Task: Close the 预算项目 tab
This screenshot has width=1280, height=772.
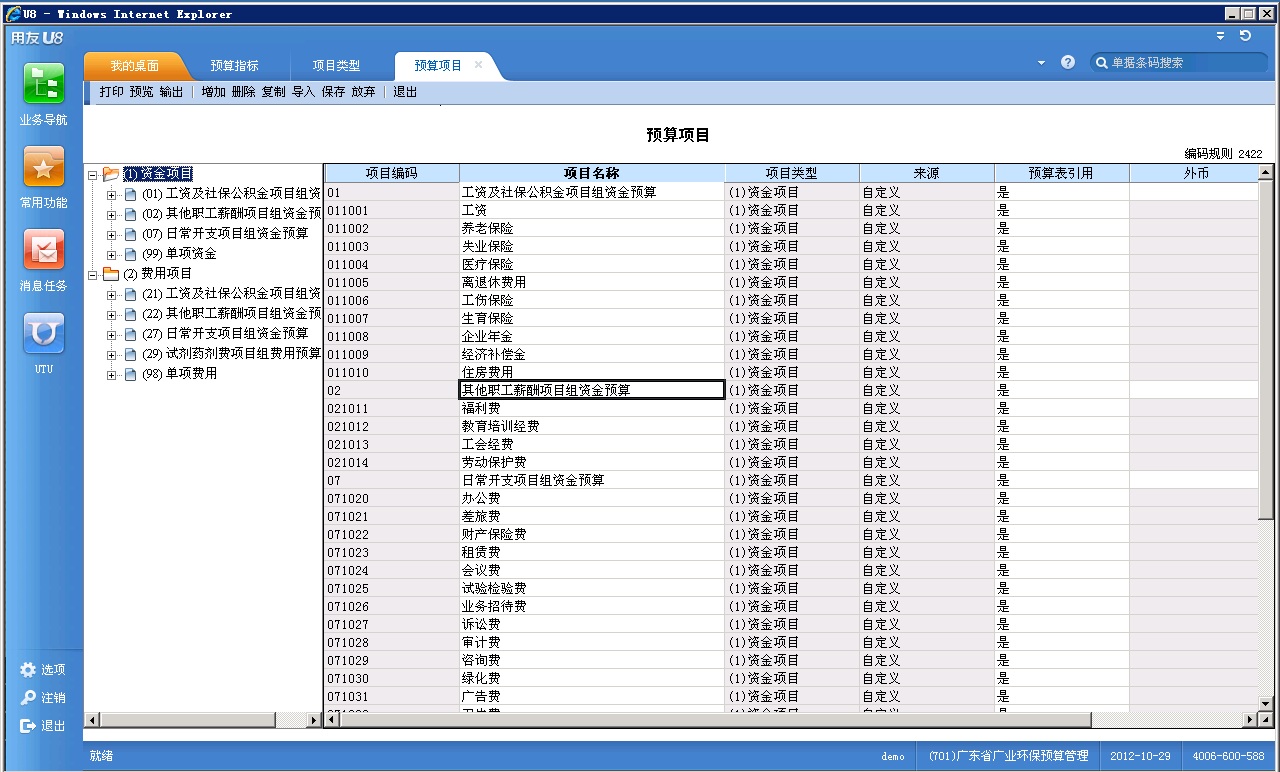Action: [x=478, y=65]
